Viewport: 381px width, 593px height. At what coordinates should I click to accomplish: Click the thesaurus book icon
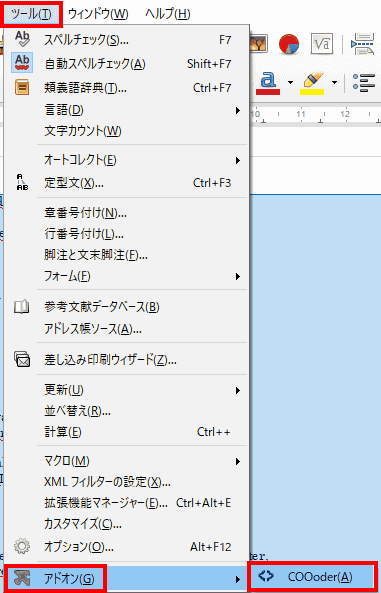[22, 87]
